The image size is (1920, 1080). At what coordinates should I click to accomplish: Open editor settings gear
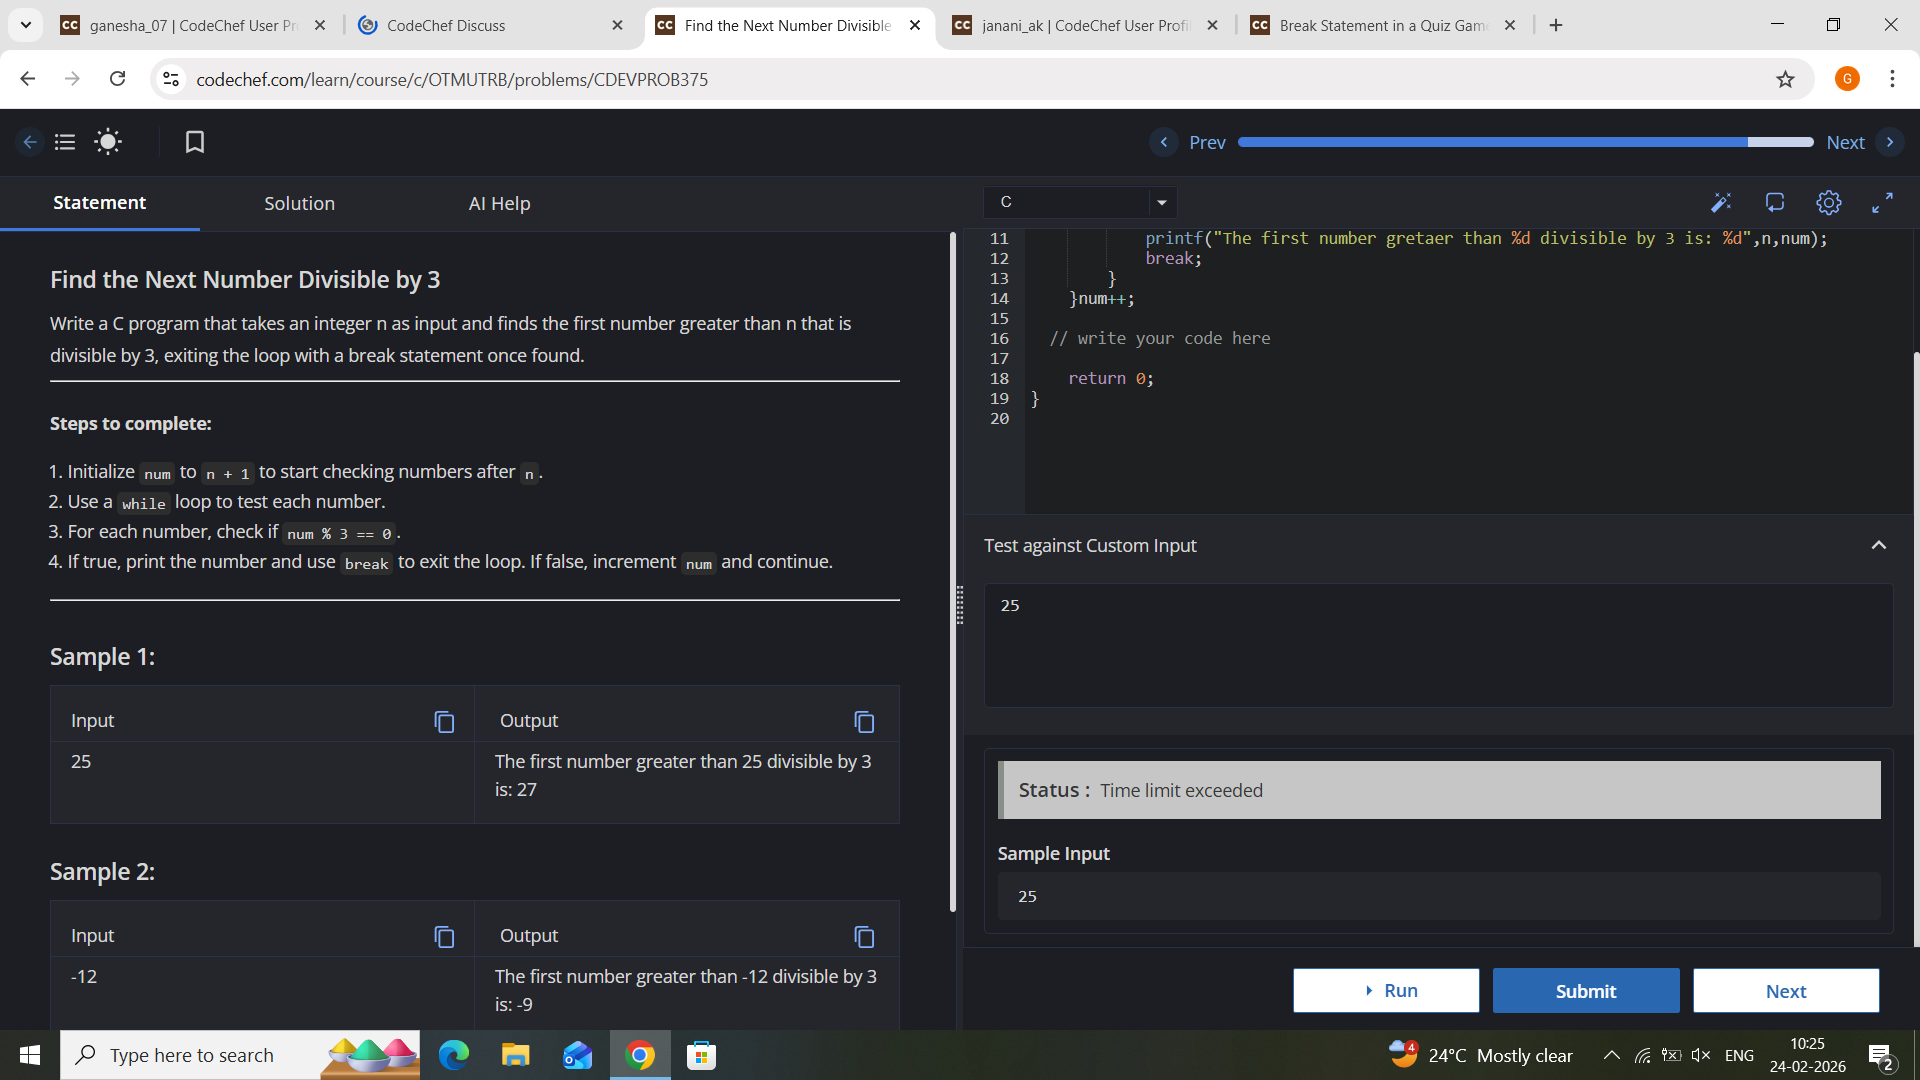pyautogui.click(x=1828, y=203)
